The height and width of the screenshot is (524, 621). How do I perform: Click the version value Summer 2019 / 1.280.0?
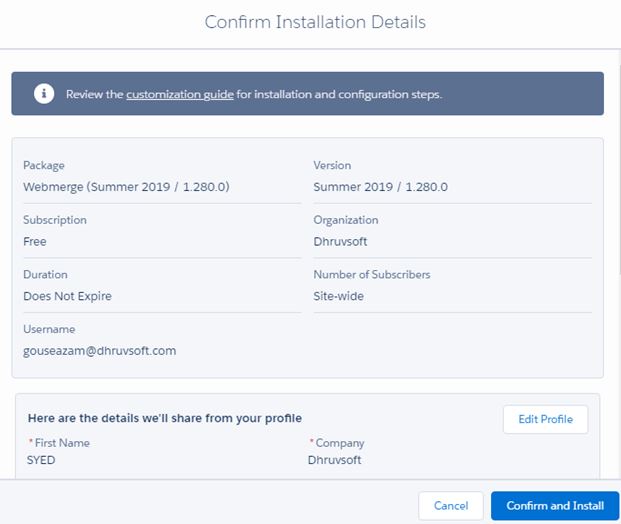pyautogui.click(x=381, y=187)
